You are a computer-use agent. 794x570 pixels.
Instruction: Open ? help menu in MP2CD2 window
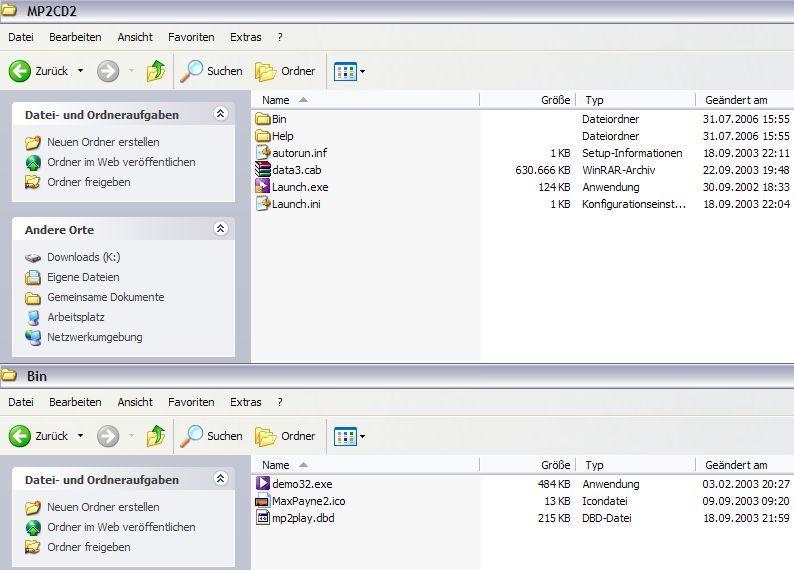click(x=280, y=37)
